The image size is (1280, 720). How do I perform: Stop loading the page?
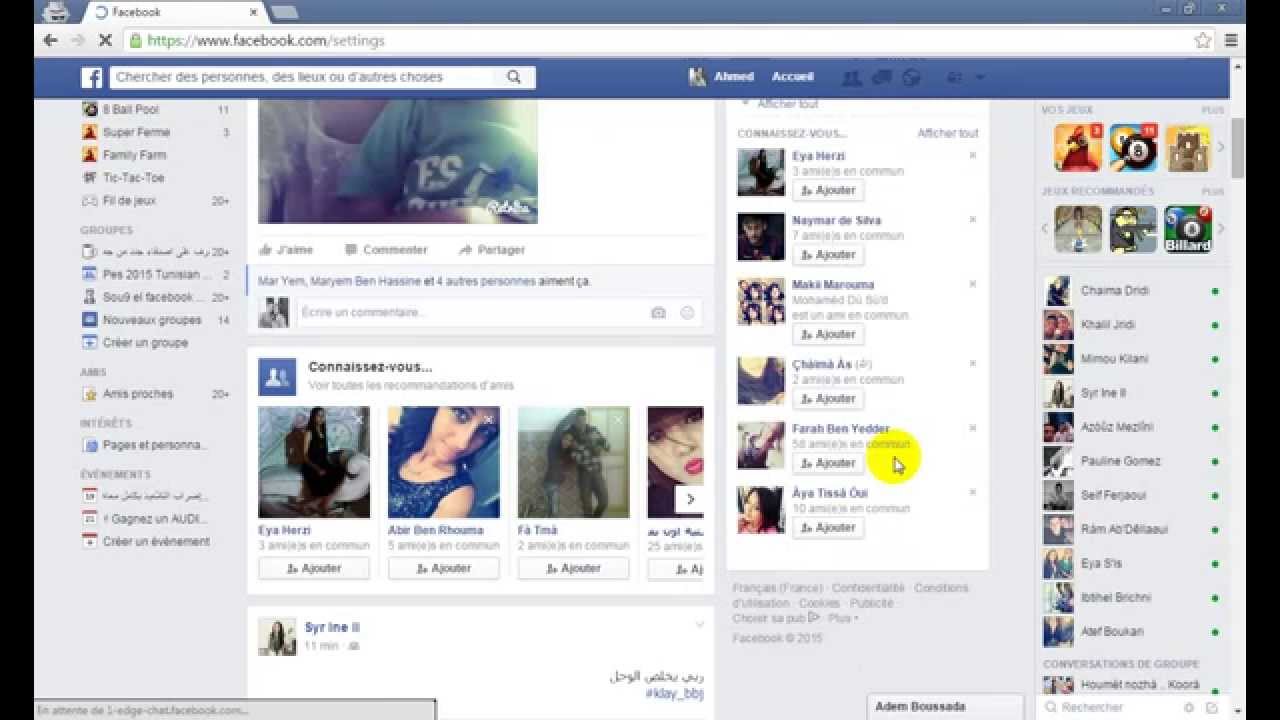106,40
